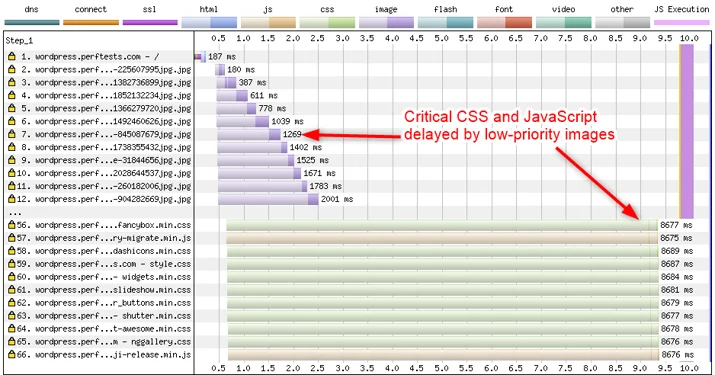
Task: Click the css legend color bar
Action: 327,22
